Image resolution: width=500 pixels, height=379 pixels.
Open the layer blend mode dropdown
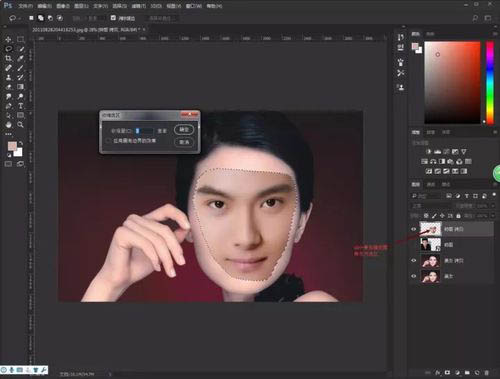[432, 206]
